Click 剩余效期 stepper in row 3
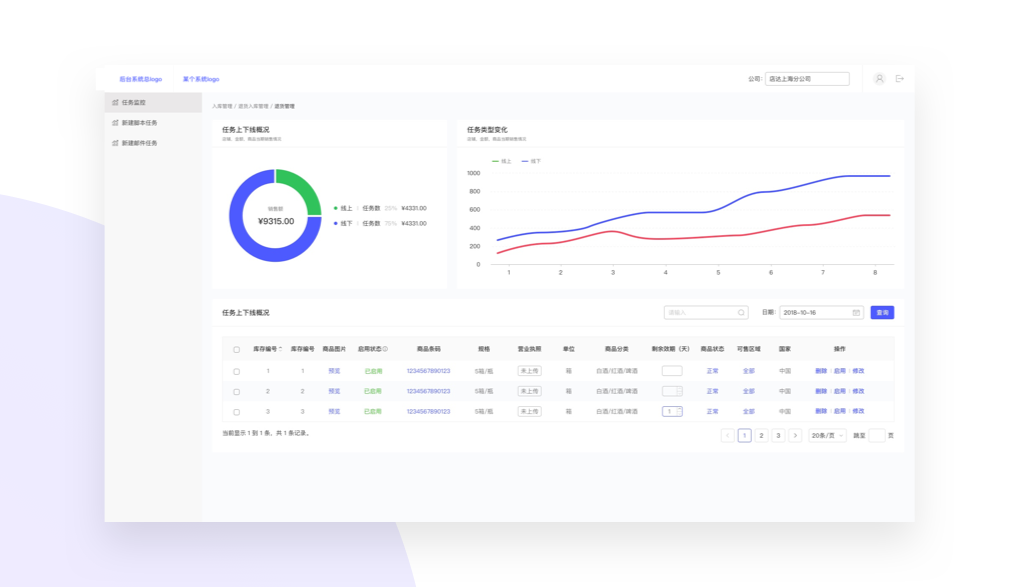The height and width of the screenshot is (587, 1010). click(x=679, y=411)
